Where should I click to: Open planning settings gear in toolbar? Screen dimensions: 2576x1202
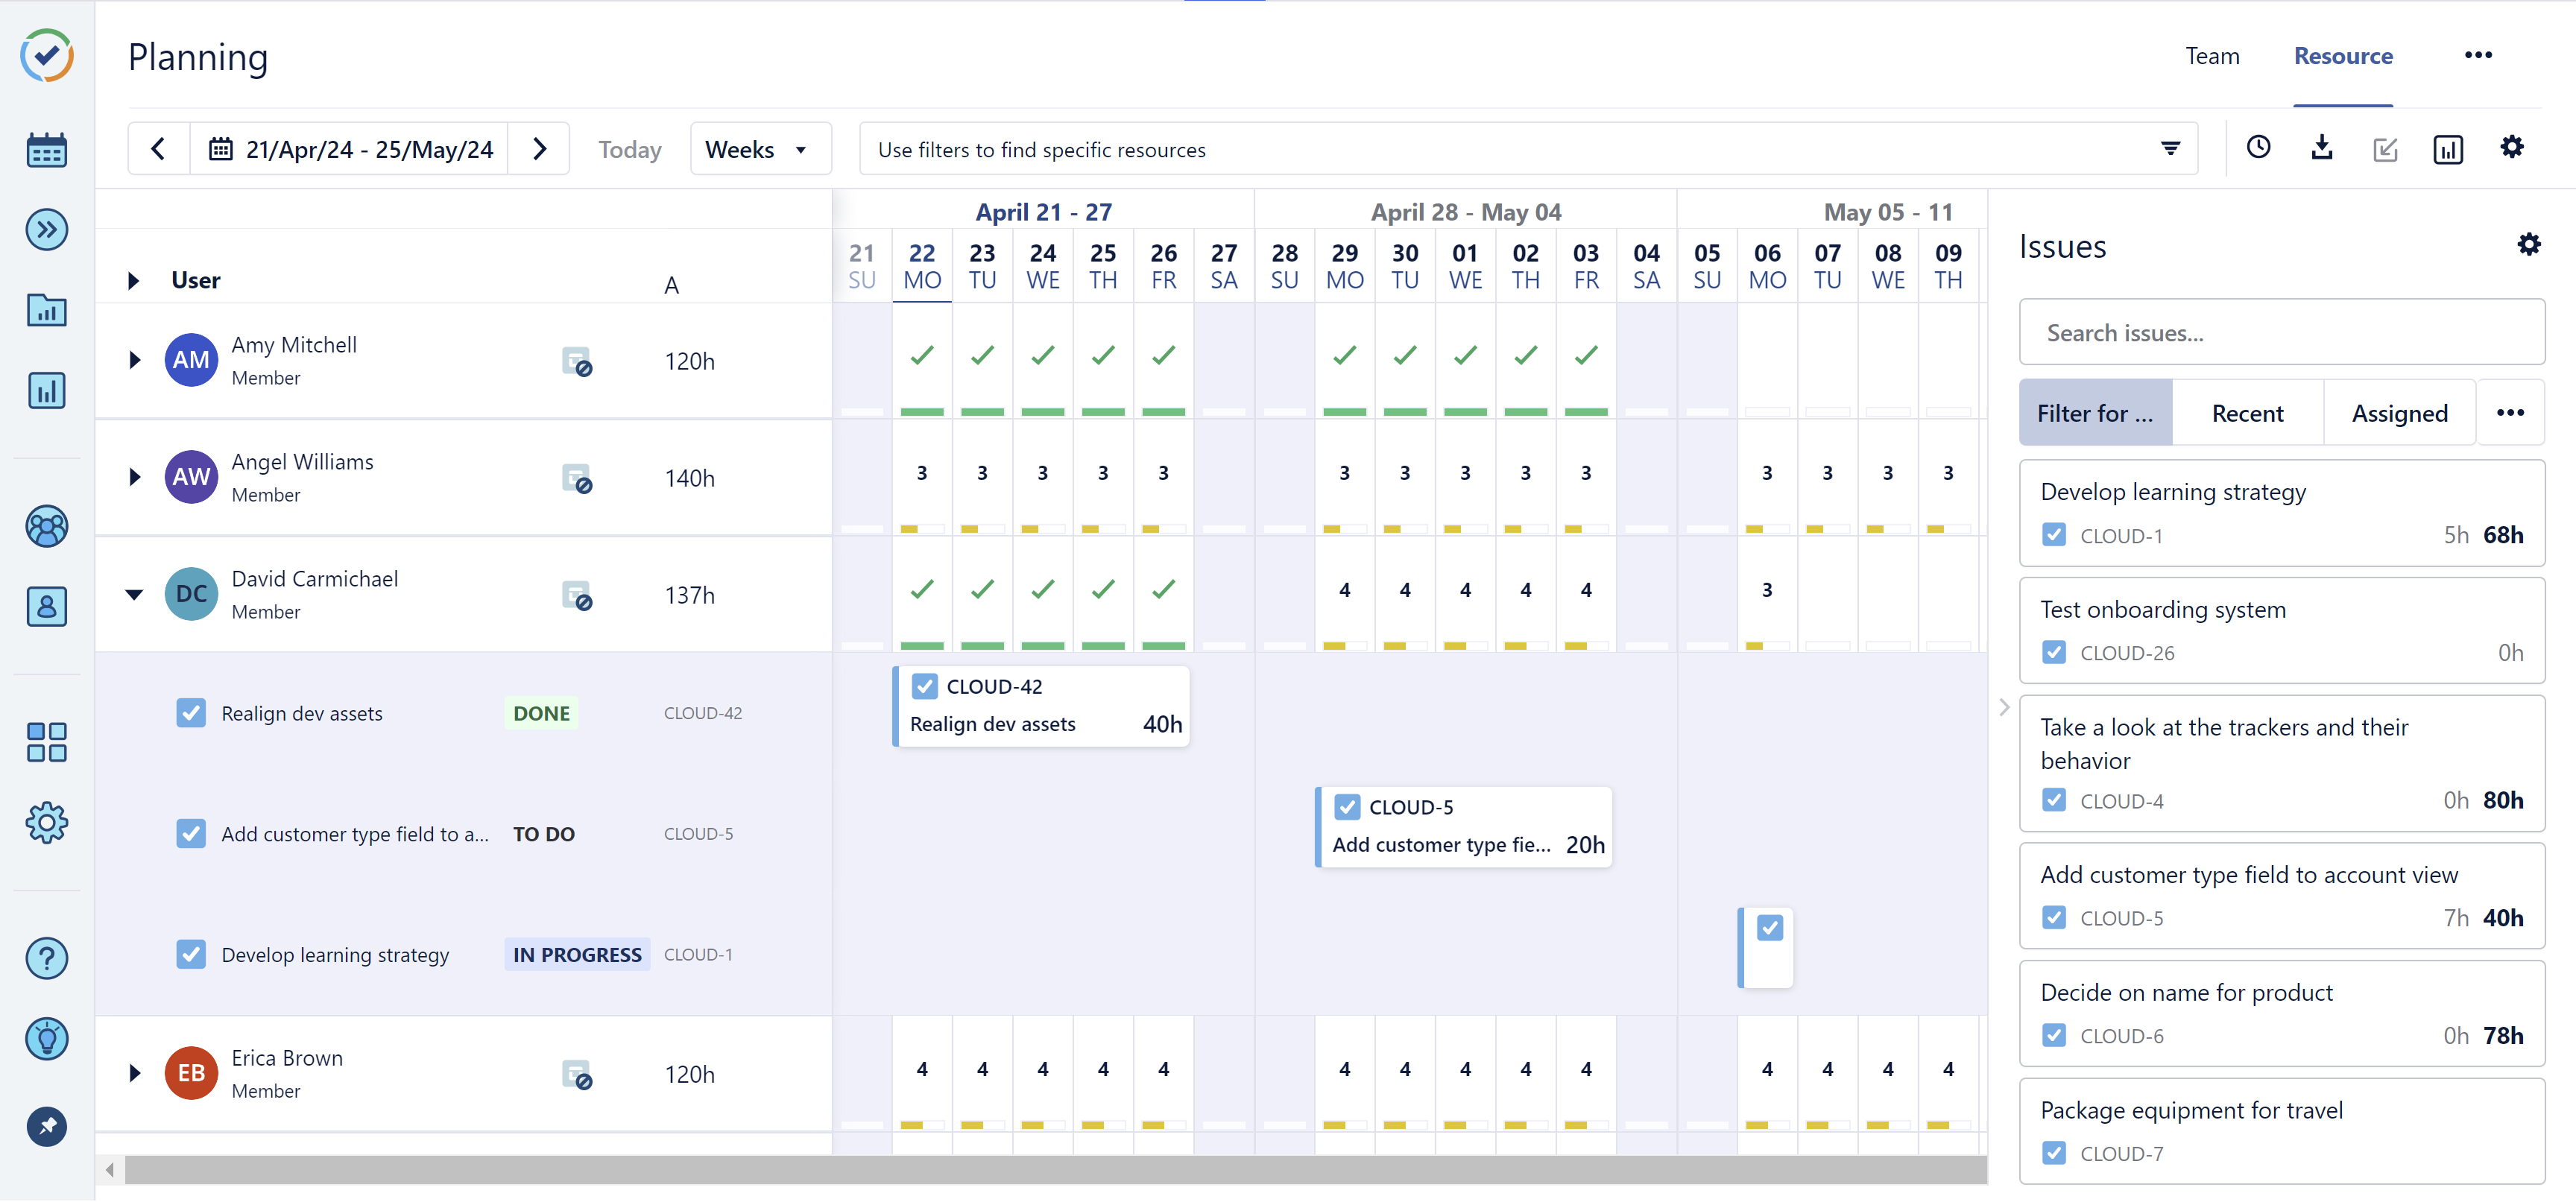pos(2512,148)
